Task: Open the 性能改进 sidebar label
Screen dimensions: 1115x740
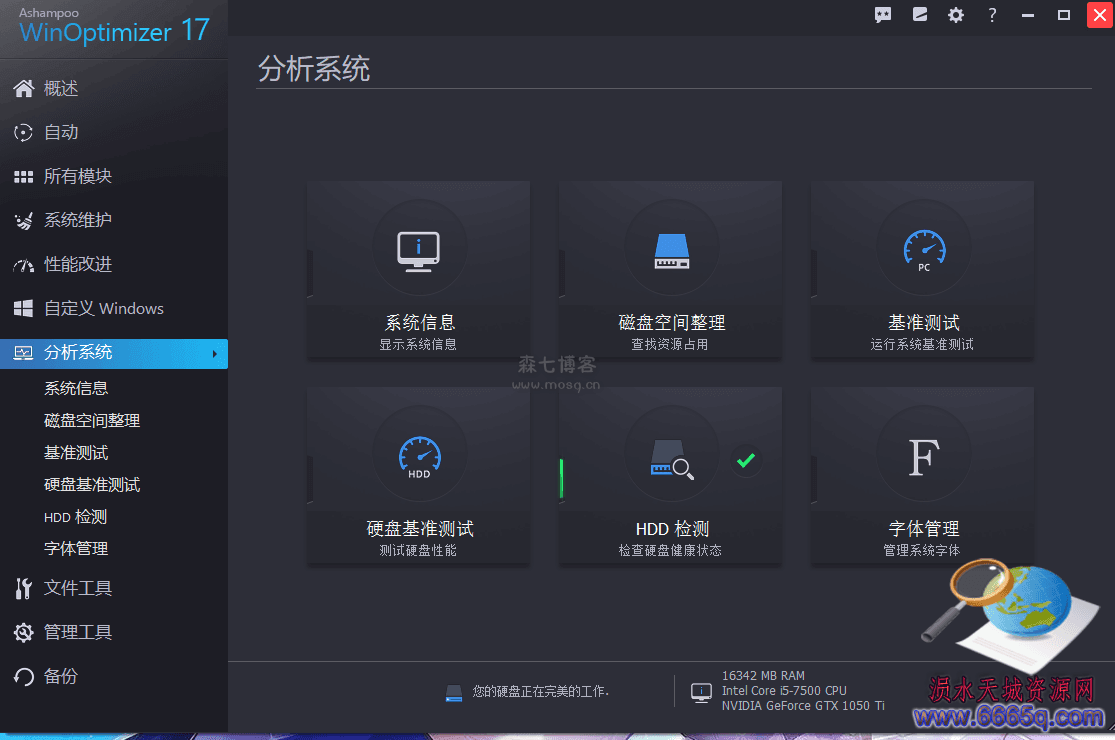Action: coord(78,264)
